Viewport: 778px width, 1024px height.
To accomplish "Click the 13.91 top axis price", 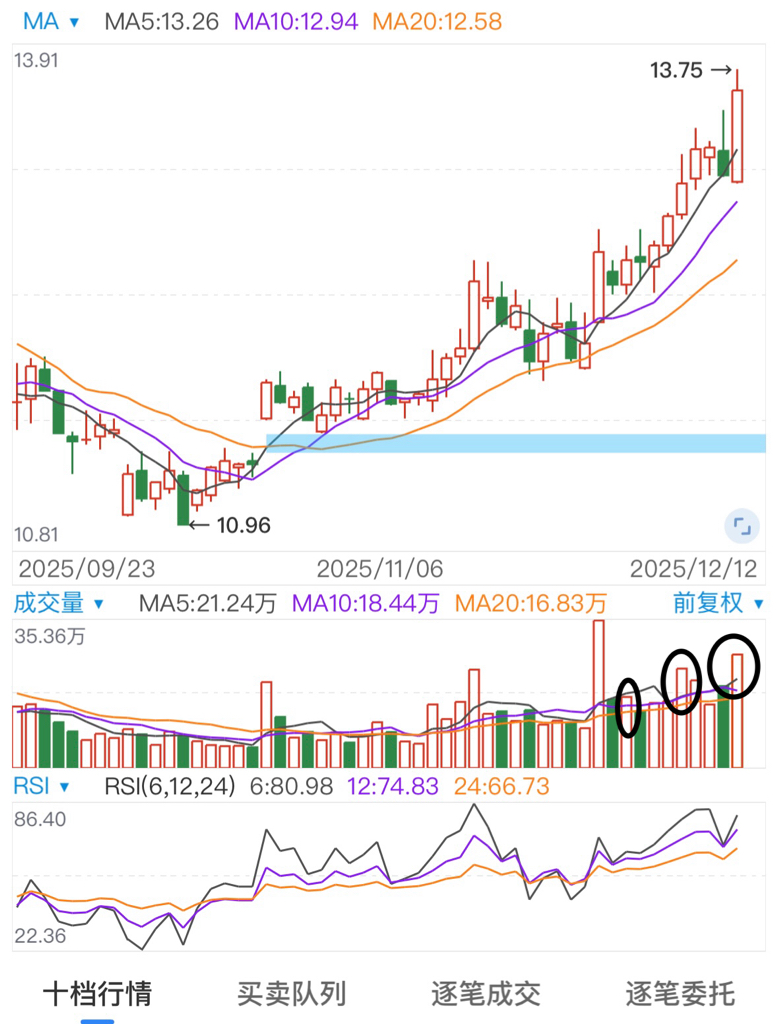I will point(37,61).
